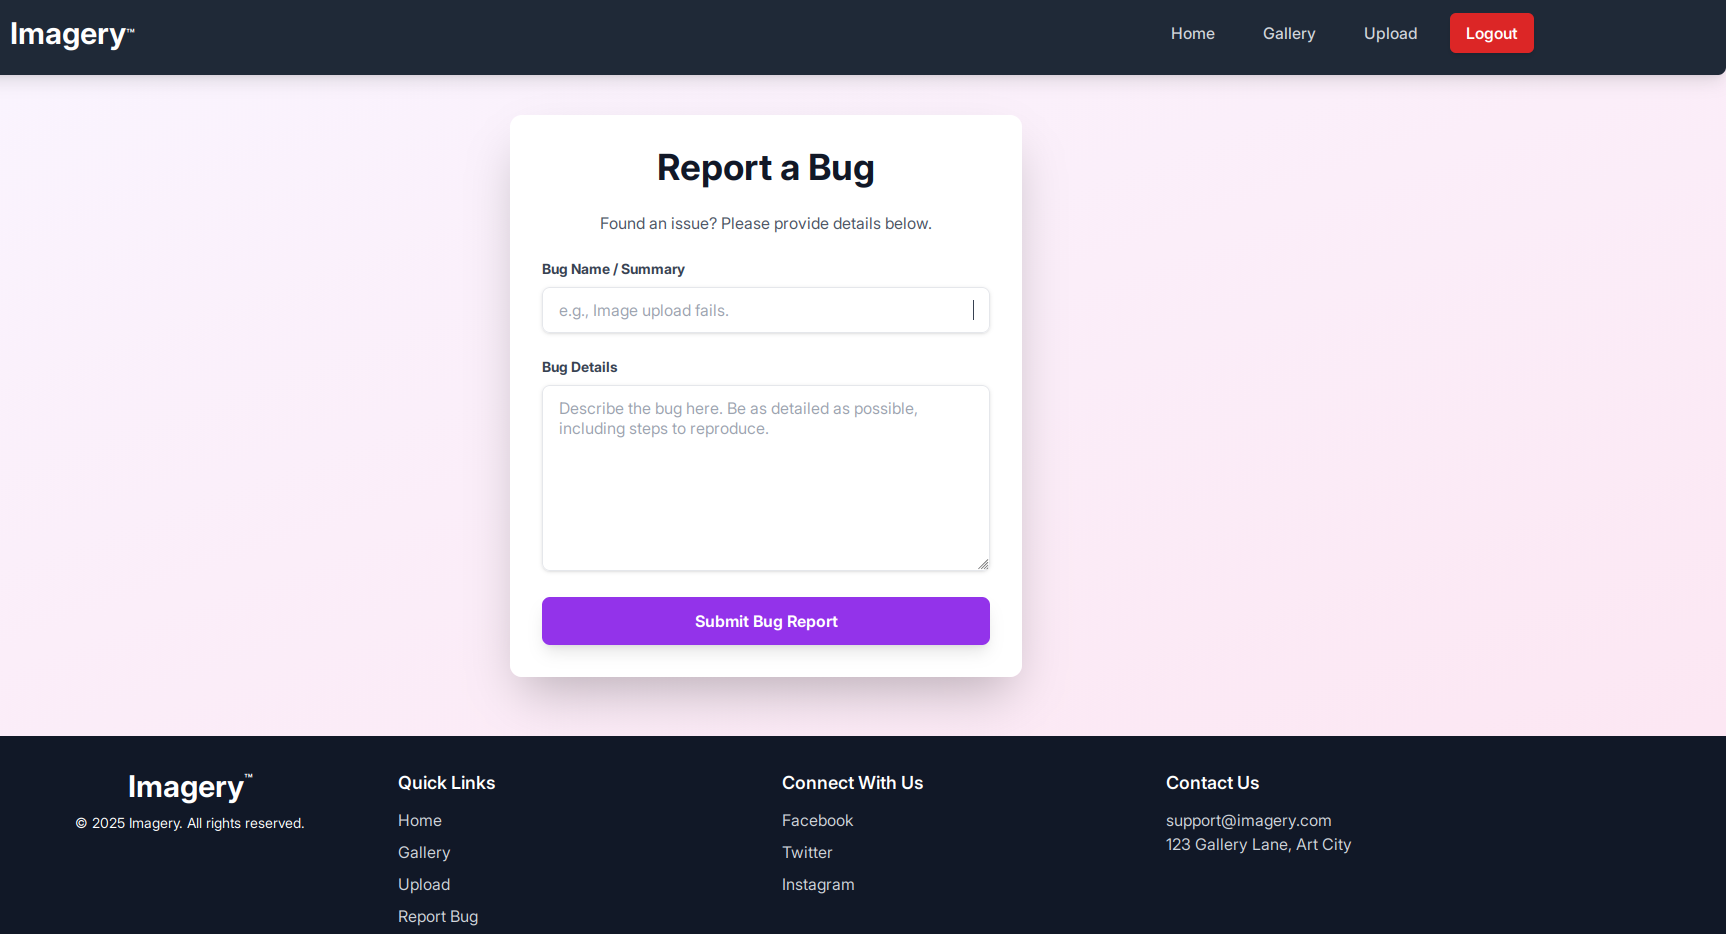1726x934 pixels.
Task: Click the Imagery logo in the footer
Action: (x=189, y=788)
